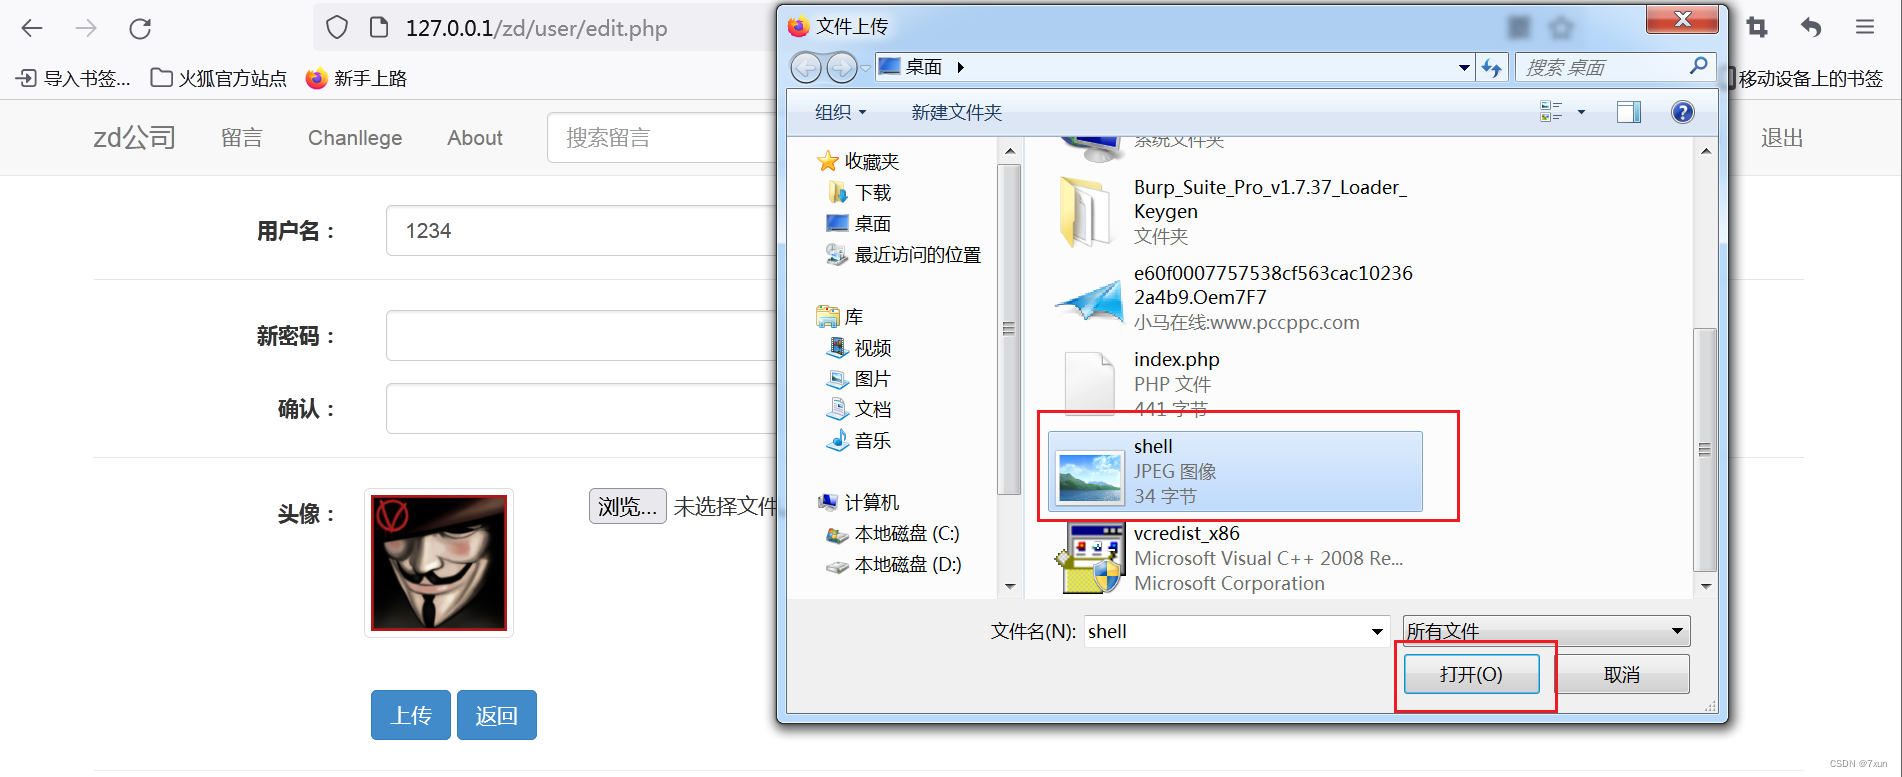Open the Firefox hamburger menu
The height and width of the screenshot is (777, 1902).
point(1864,27)
